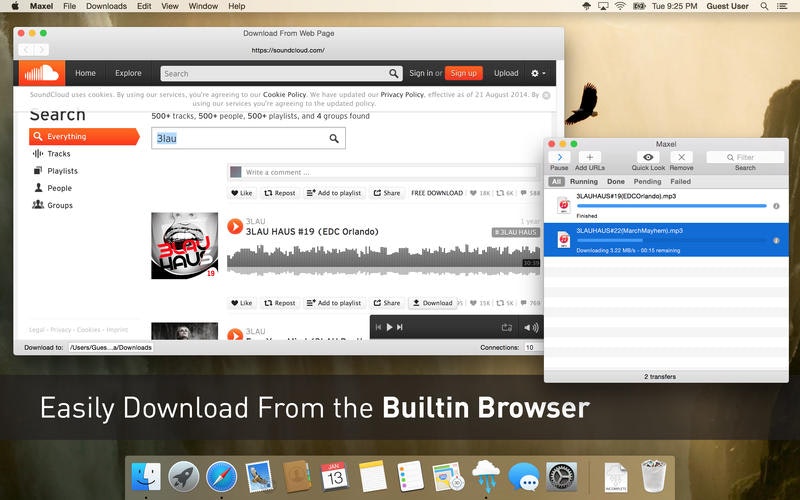Screen dimensions: 800x500
Task: Filter search results by Playlists
Action: click(x=55, y=171)
